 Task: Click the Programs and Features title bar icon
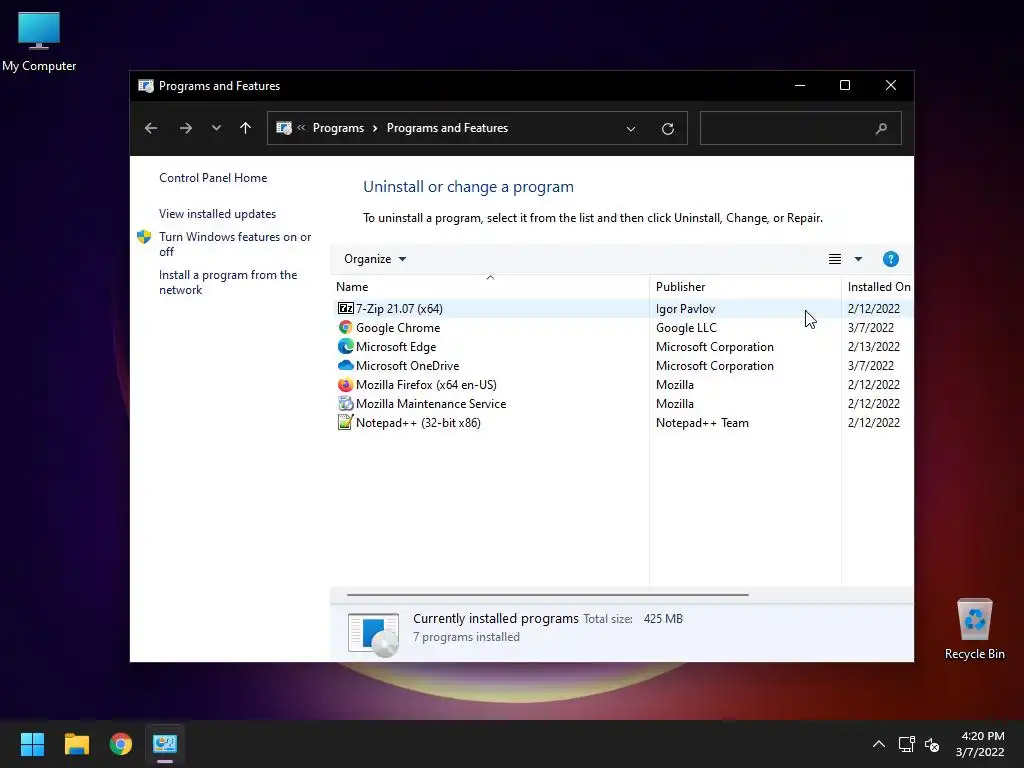point(146,86)
